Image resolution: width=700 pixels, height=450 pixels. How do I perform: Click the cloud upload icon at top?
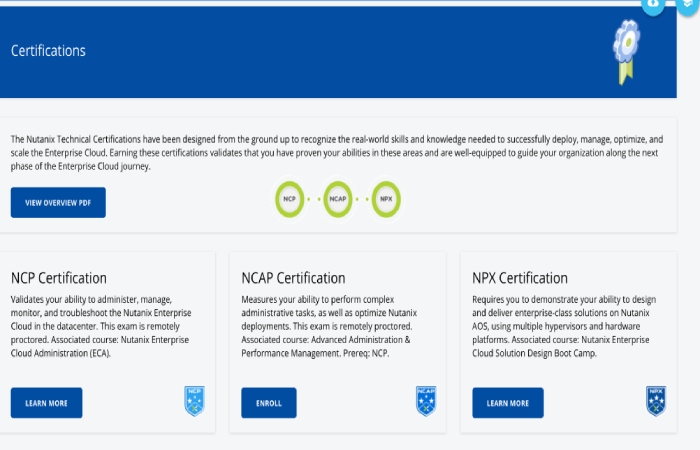(653, 6)
